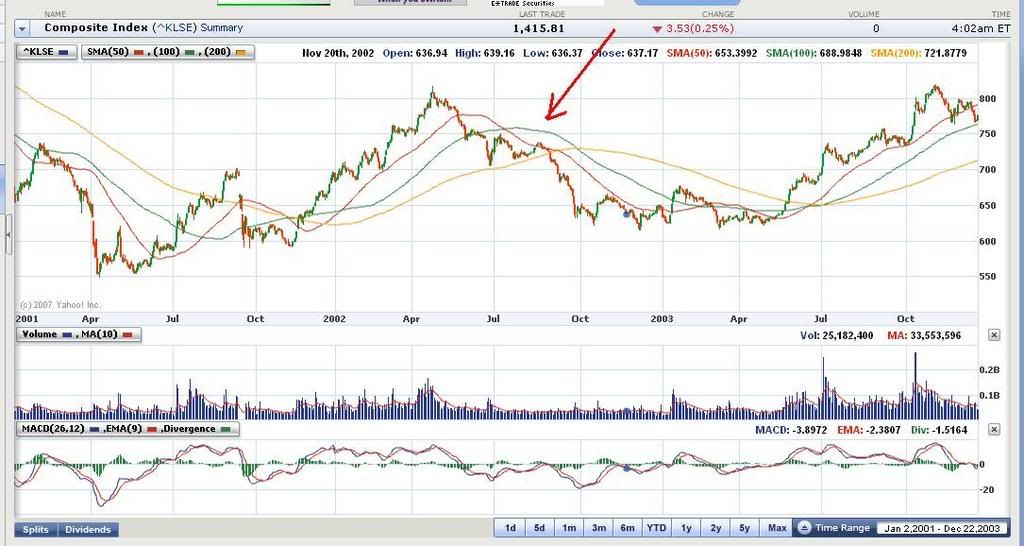This screenshot has height=546, width=1024.
Task: Show the Max time range
Action: [776, 528]
